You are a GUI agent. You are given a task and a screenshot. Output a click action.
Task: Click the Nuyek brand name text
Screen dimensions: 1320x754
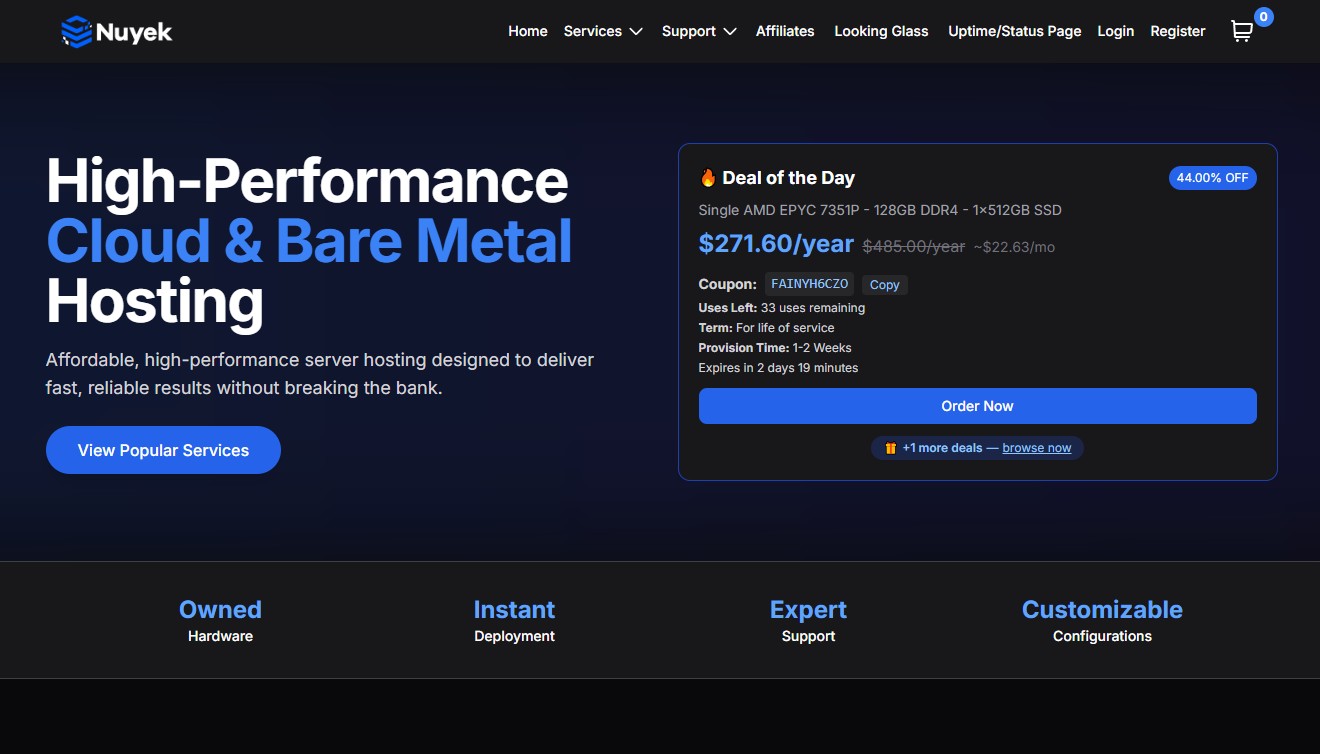tap(135, 33)
